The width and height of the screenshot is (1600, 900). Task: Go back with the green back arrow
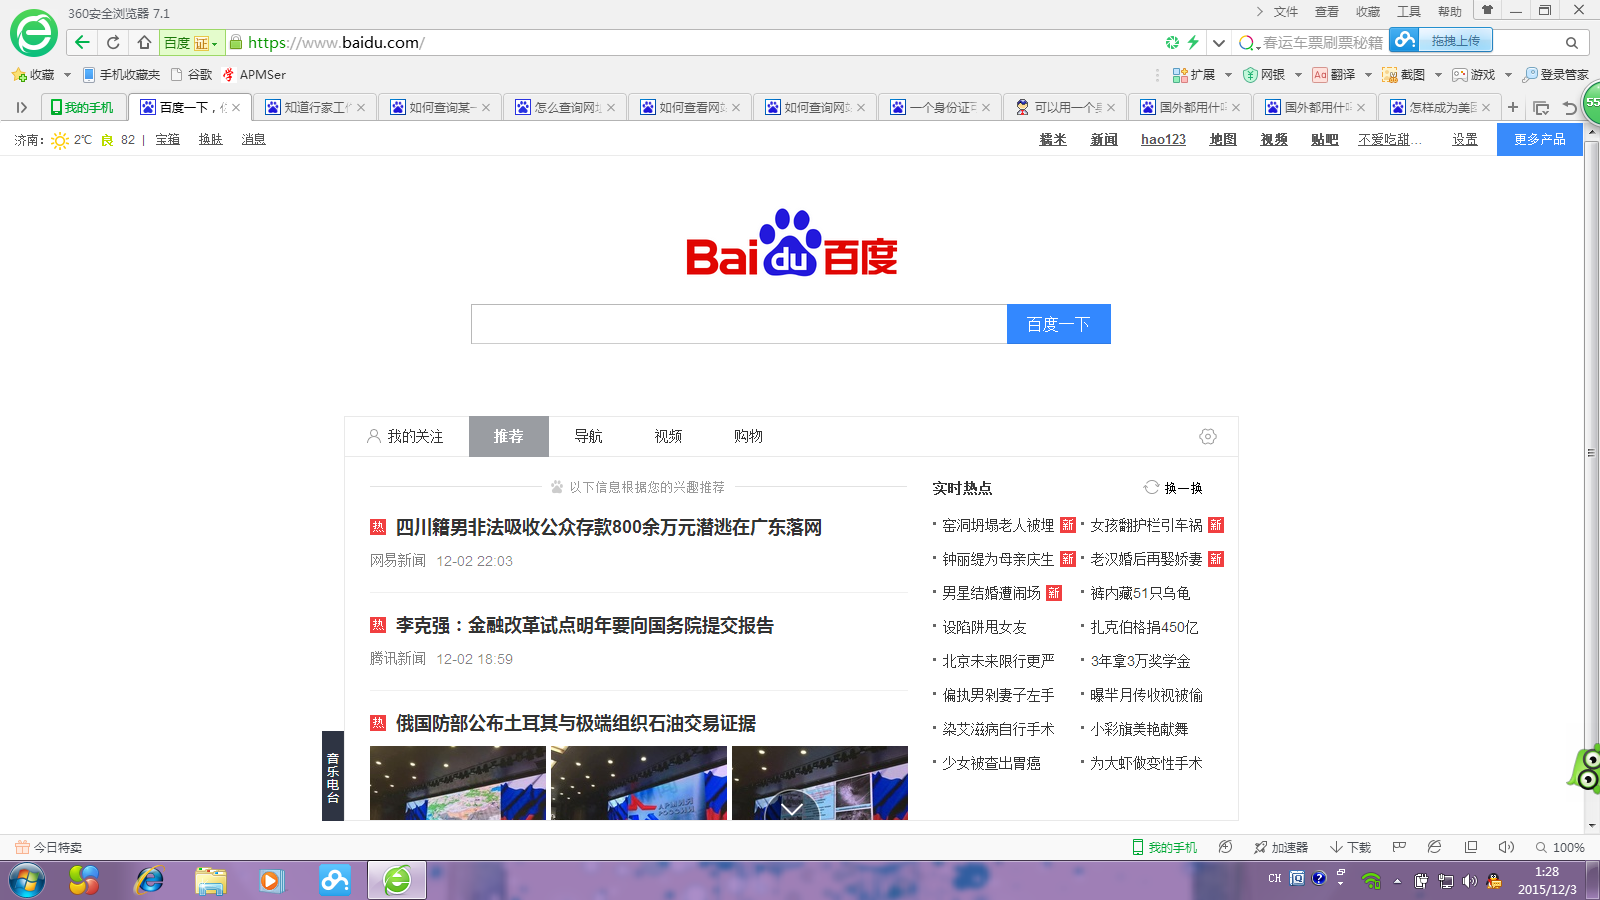point(82,42)
